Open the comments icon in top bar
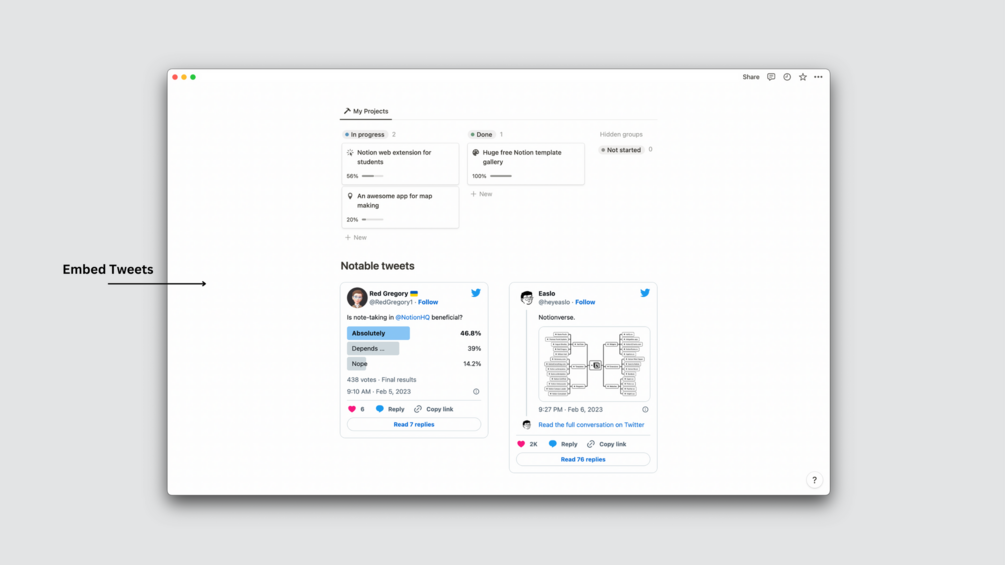 coord(771,77)
